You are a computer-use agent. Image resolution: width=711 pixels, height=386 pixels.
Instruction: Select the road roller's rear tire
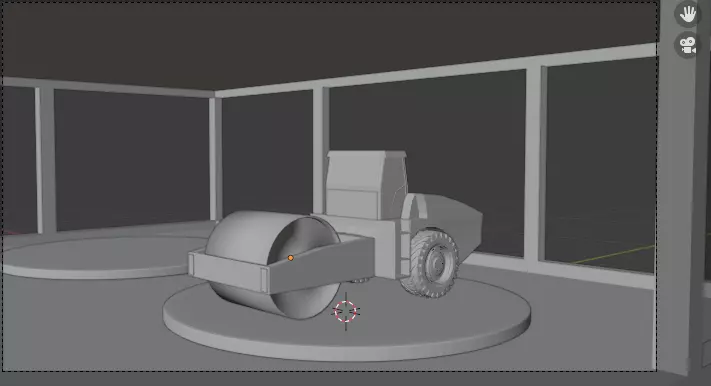click(x=431, y=263)
